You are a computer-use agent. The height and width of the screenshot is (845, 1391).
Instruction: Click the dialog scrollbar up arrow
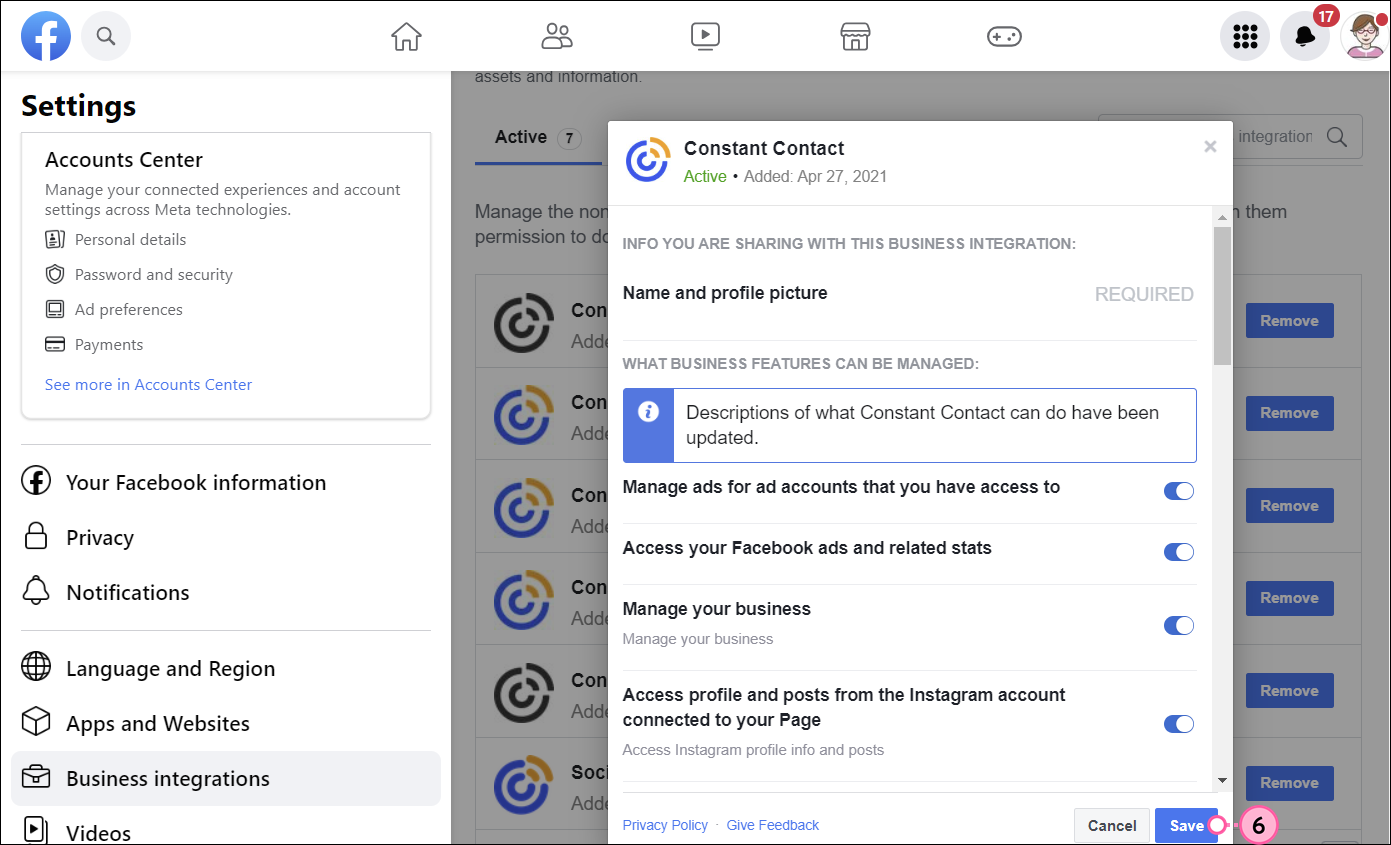[1222, 217]
